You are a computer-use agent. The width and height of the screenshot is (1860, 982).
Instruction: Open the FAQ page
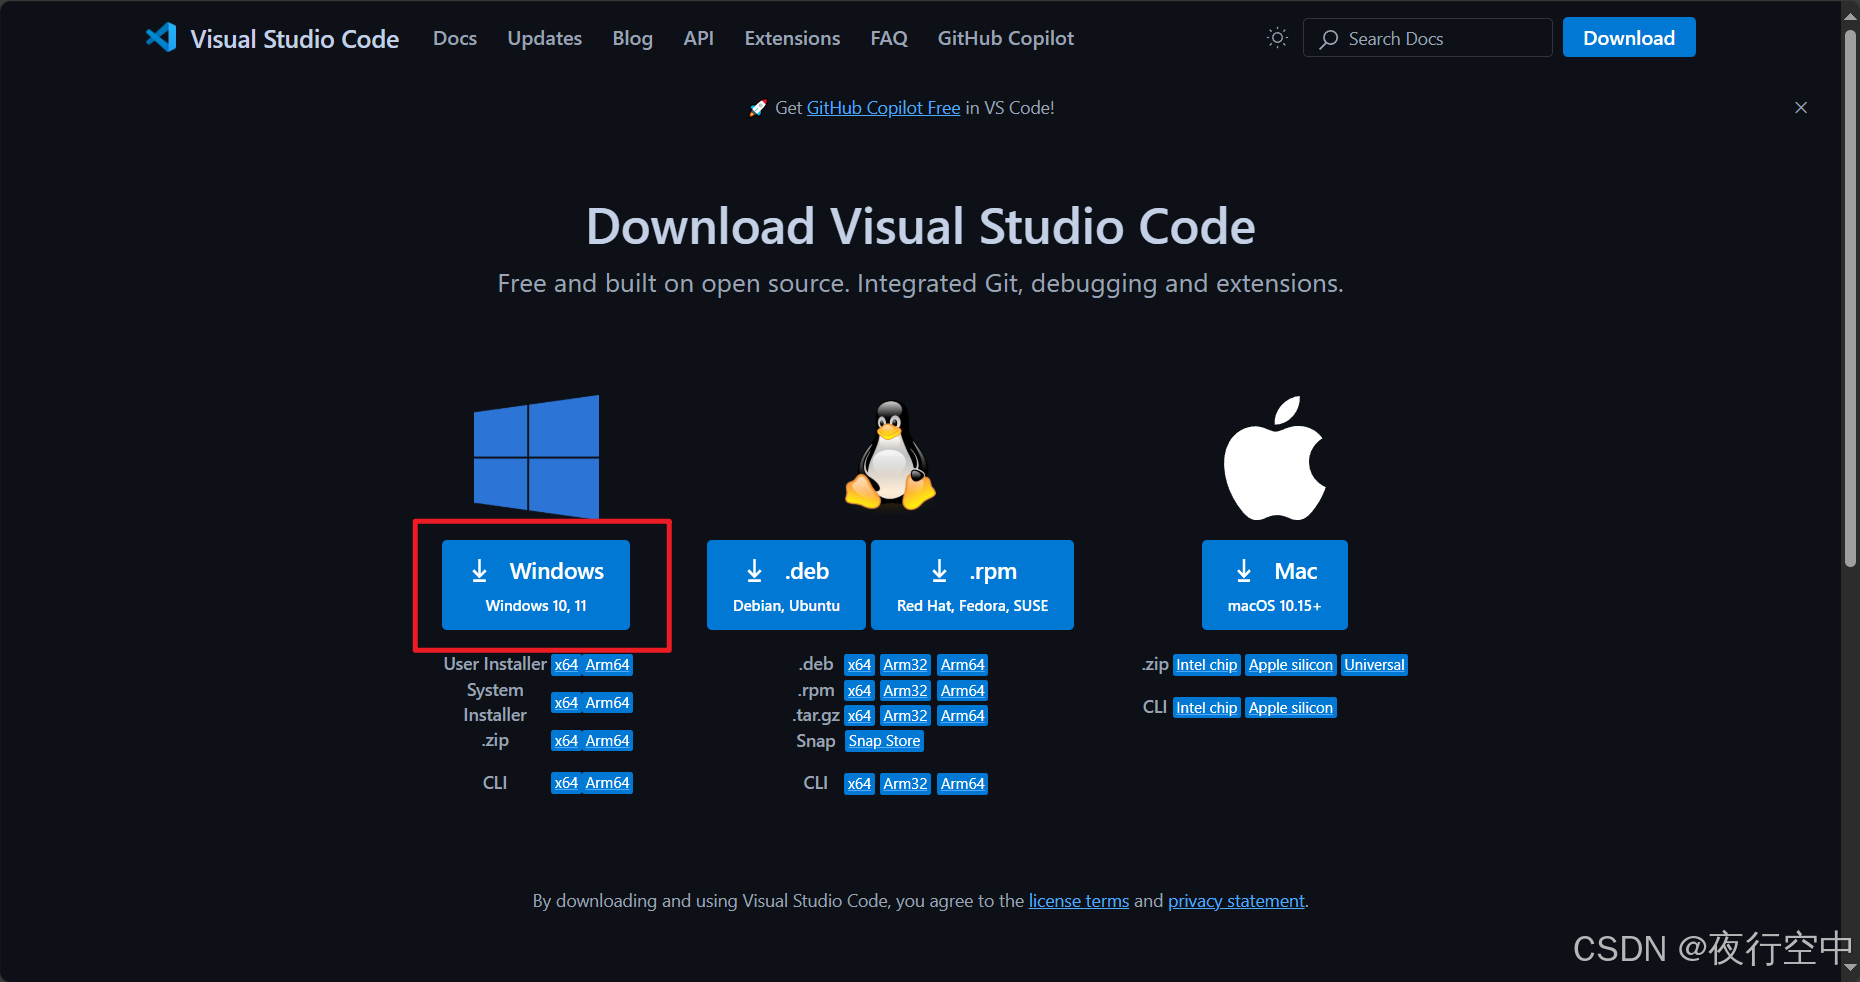(889, 38)
